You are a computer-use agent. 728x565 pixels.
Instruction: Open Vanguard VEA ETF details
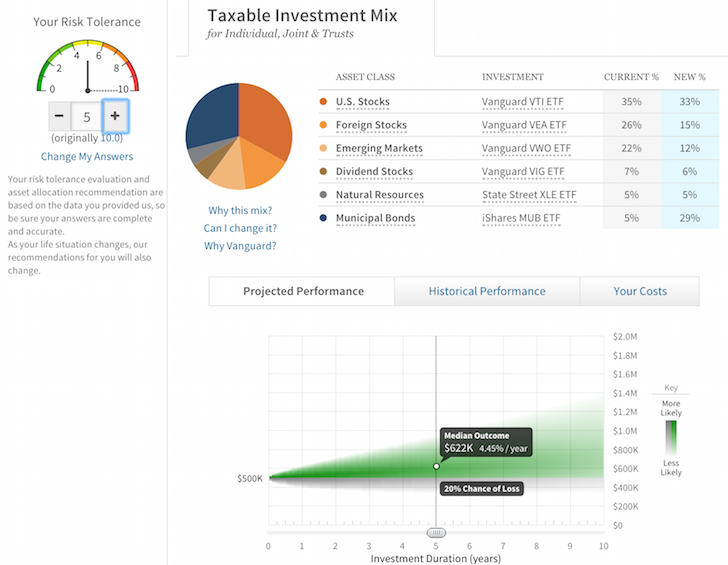pos(524,125)
